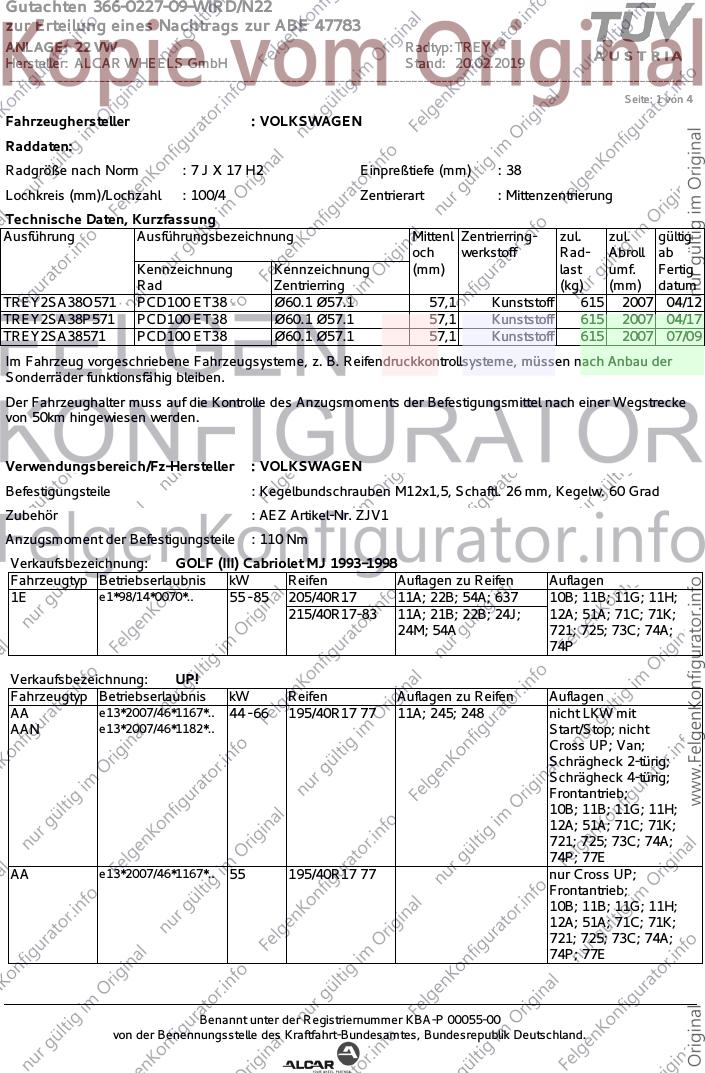Click 'Anzugsmoment der Befestigungsteile' label
The height and width of the screenshot is (1073, 705).
[120, 540]
